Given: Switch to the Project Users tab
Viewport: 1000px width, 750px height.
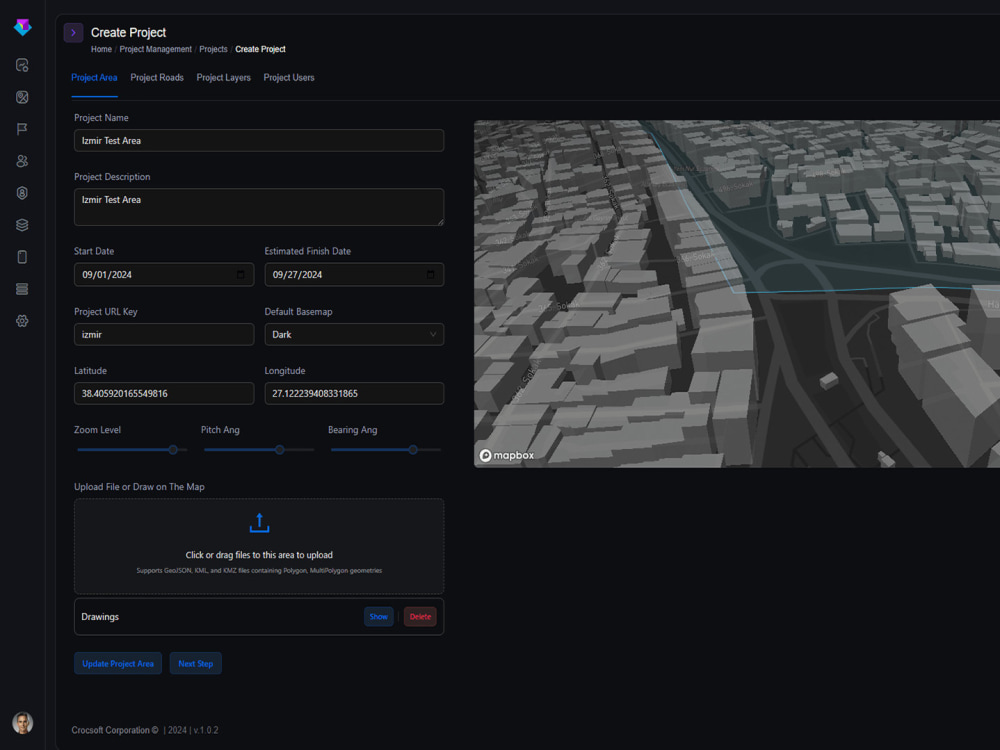Looking at the screenshot, I should (x=289, y=78).
